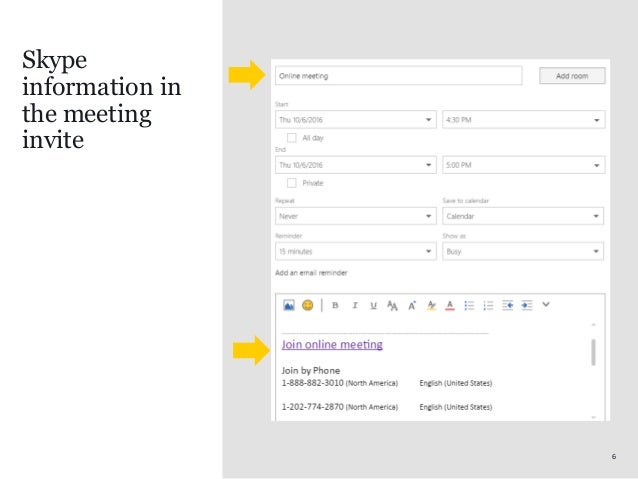Open the emoji picker smiley icon
The image size is (638, 479).
coord(308,305)
